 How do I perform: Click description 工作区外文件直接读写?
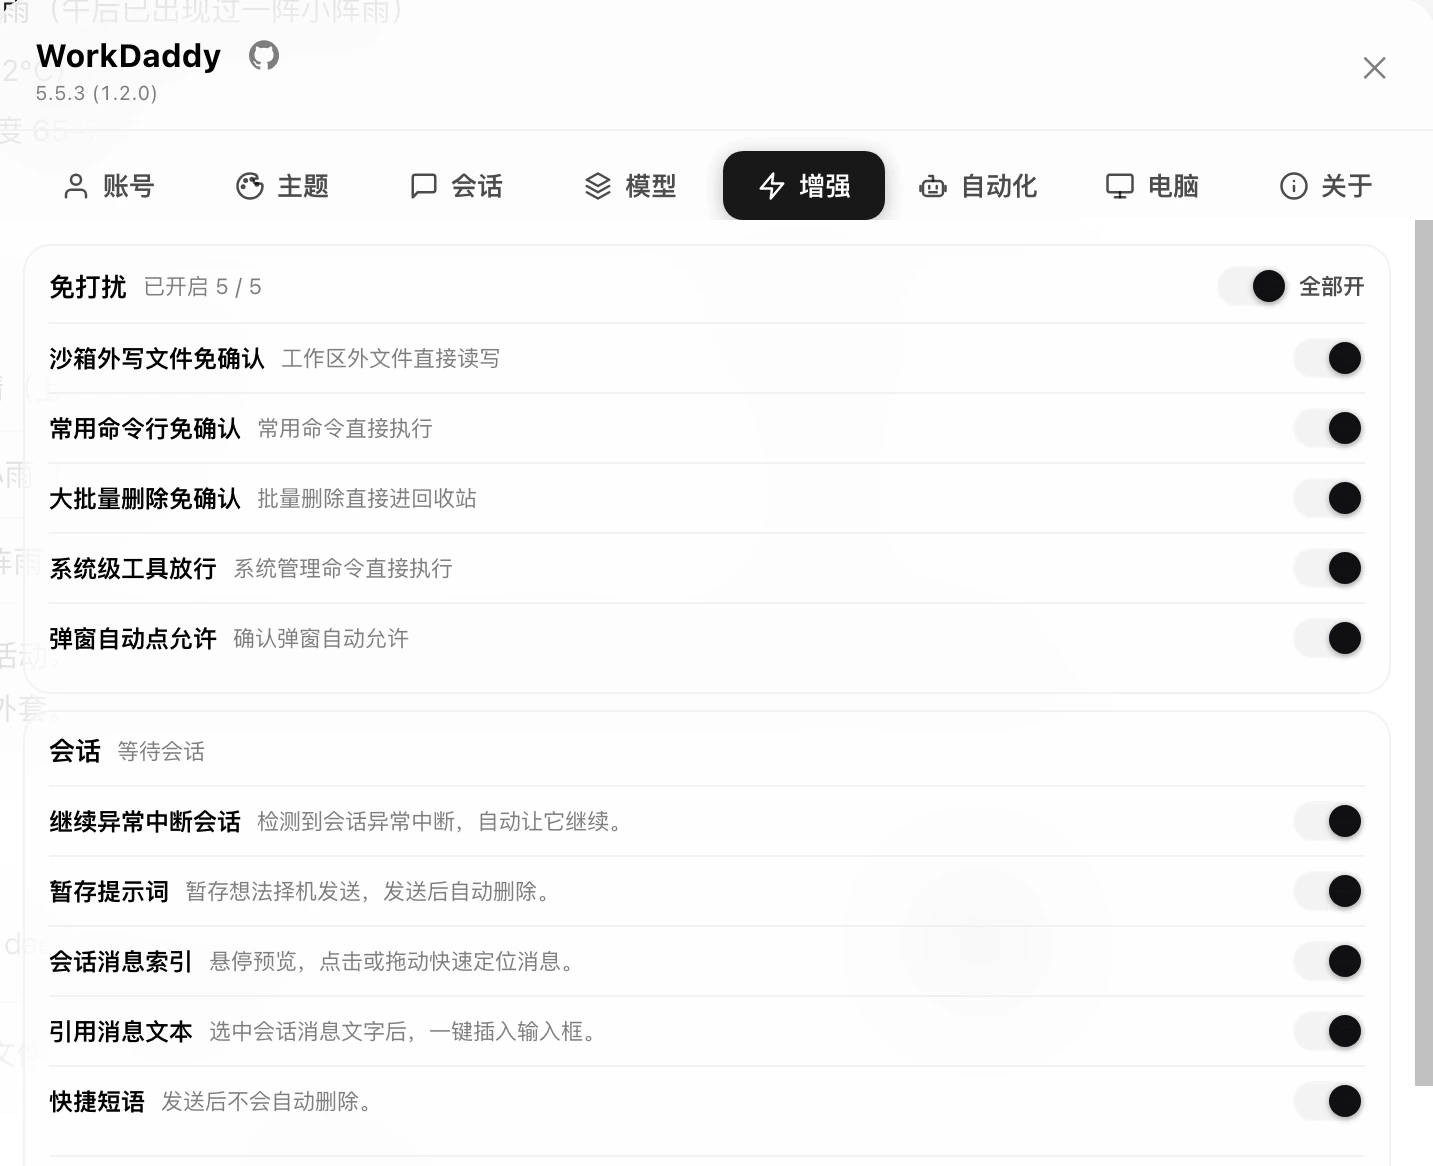391,358
